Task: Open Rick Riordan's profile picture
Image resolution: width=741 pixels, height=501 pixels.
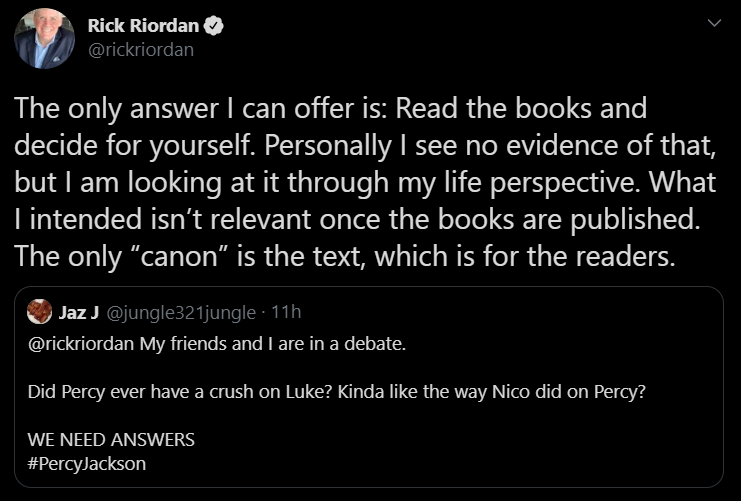Action: 44,37
